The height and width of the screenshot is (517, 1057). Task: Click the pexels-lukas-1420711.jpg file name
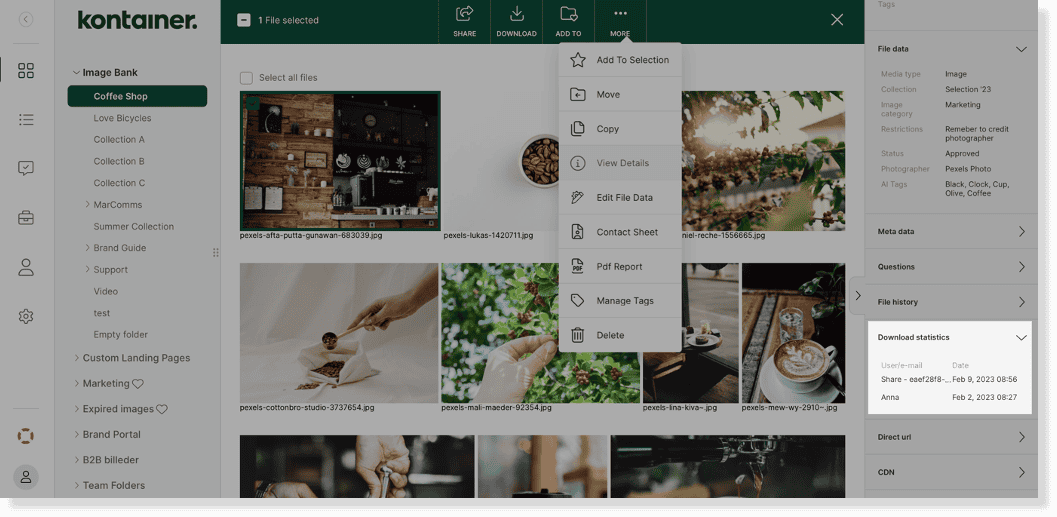[x=488, y=236]
